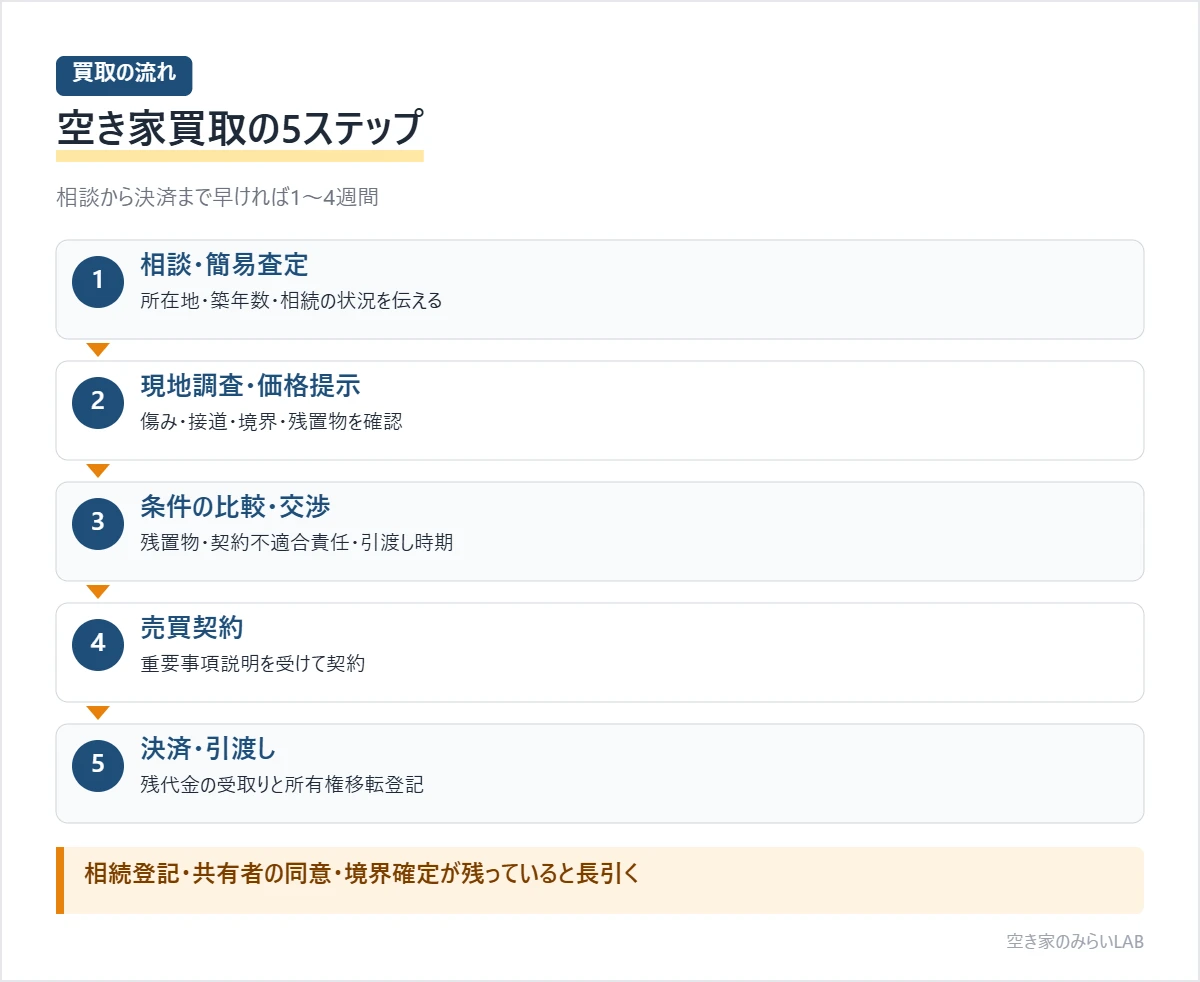Click the step 5 number circle
This screenshot has height=982, width=1200.
point(98,765)
